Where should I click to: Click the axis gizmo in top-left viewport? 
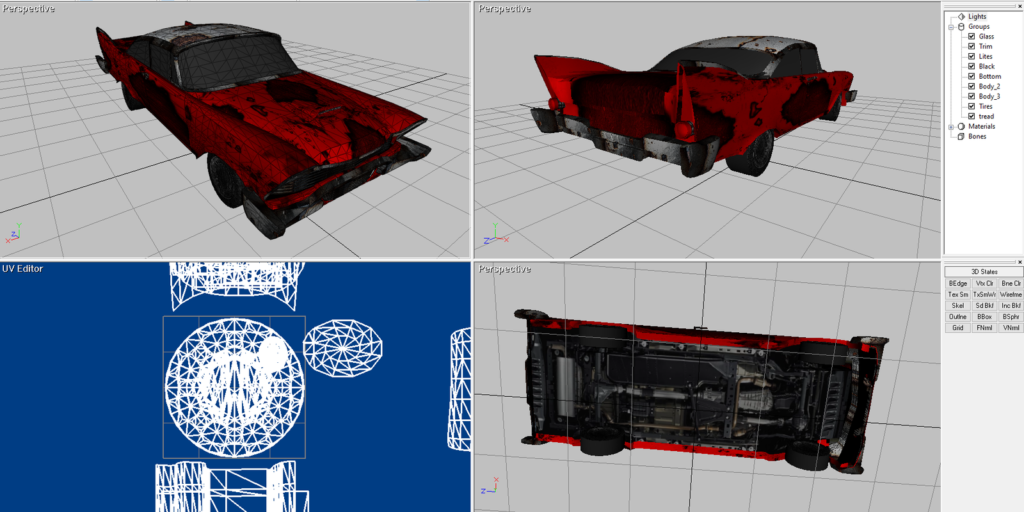pyautogui.click(x=14, y=237)
